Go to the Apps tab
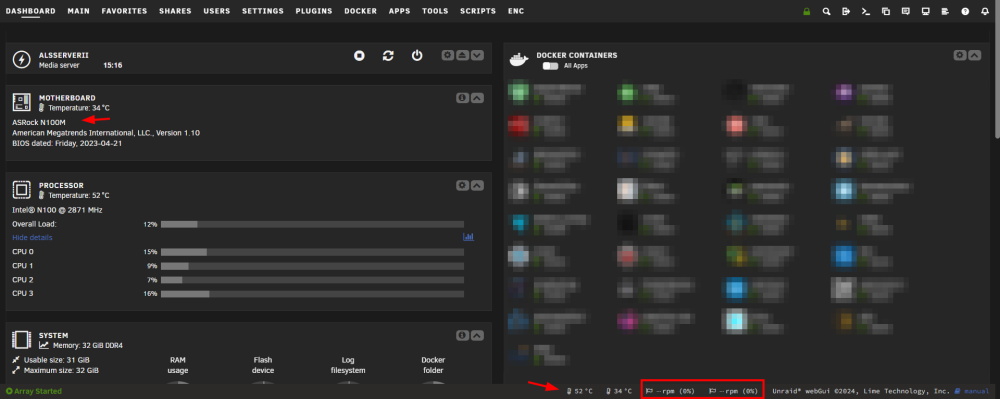This screenshot has height=399, width=1000. (x=399, y=11)
